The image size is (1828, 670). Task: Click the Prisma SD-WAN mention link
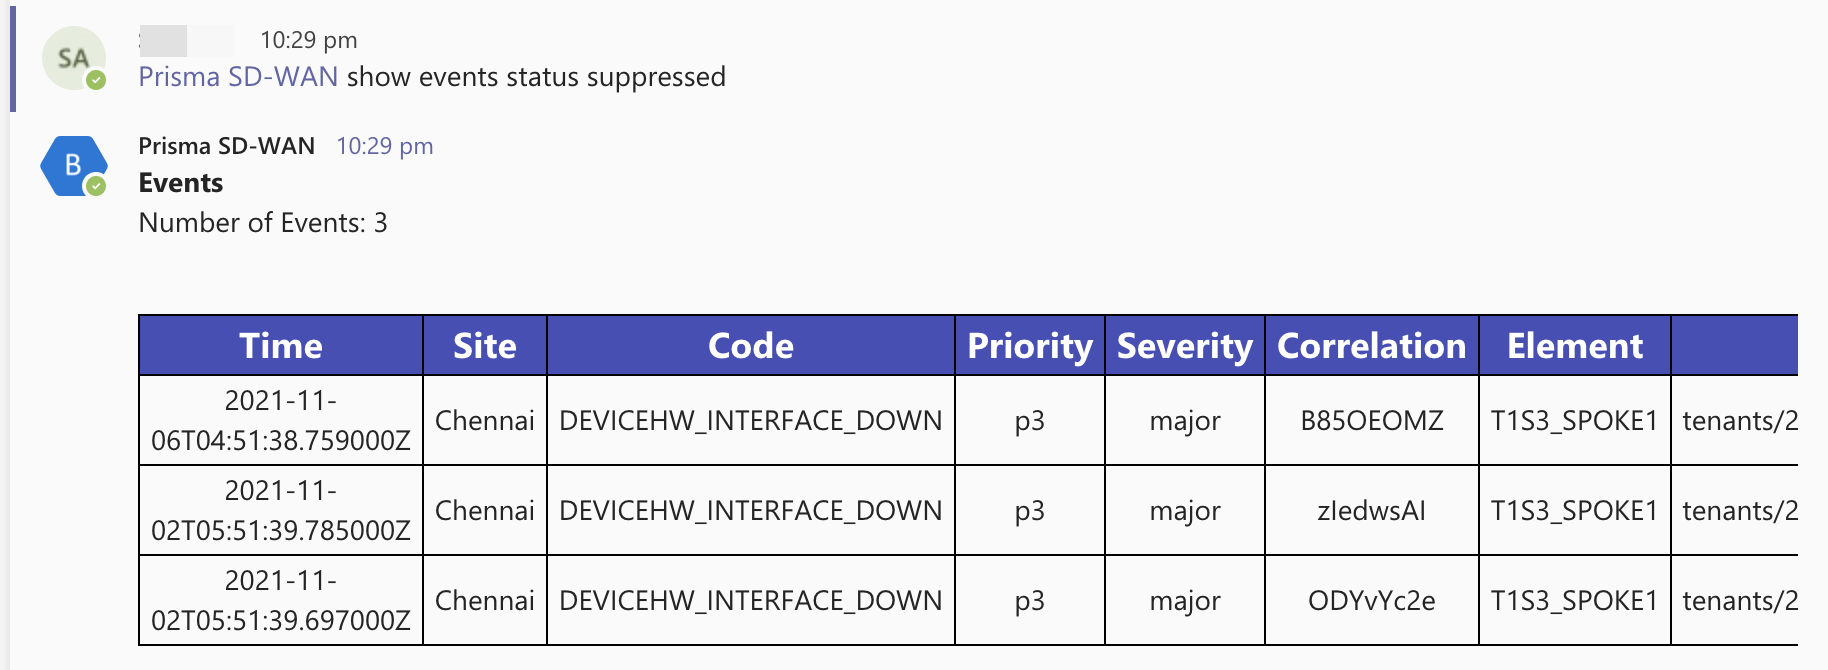238,77
